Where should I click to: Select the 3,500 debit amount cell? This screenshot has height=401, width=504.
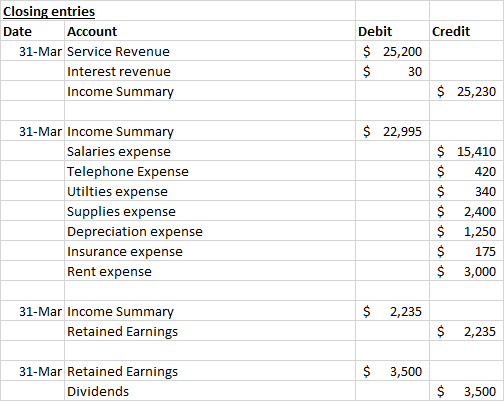[392, 371]
